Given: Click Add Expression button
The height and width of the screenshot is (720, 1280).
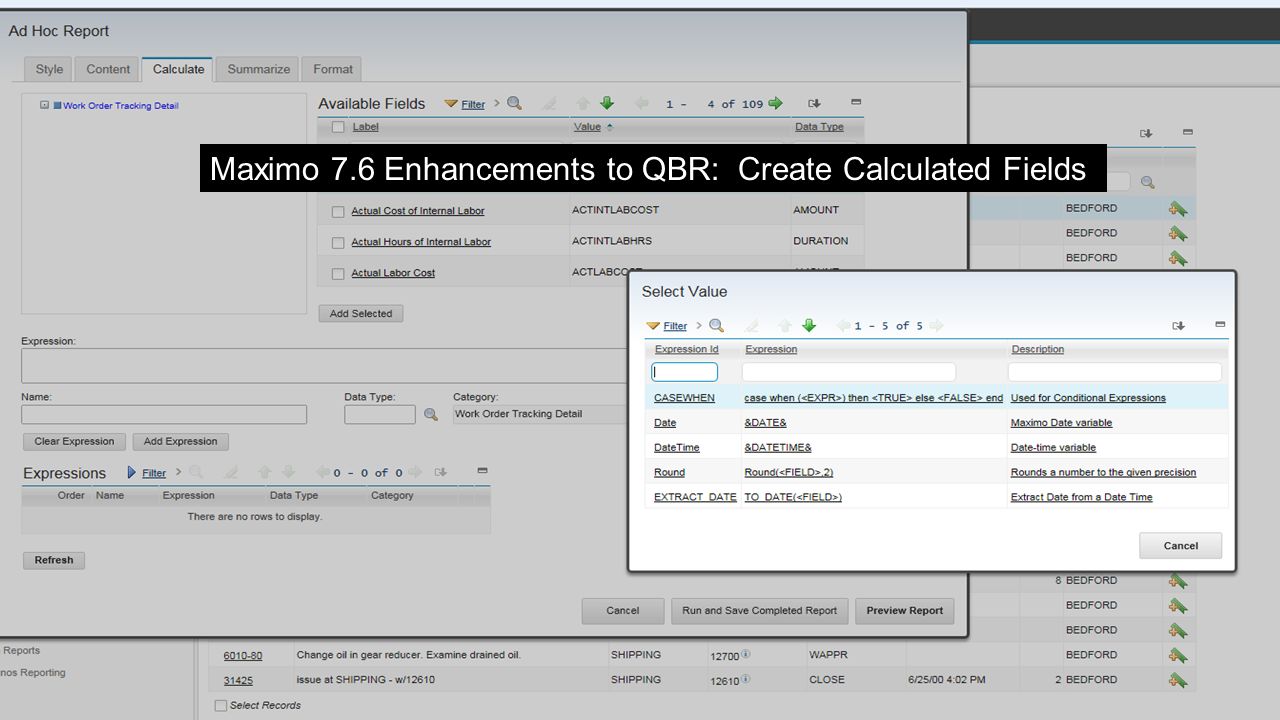Looking at the screenshot, I should click(x=180, y=441).
